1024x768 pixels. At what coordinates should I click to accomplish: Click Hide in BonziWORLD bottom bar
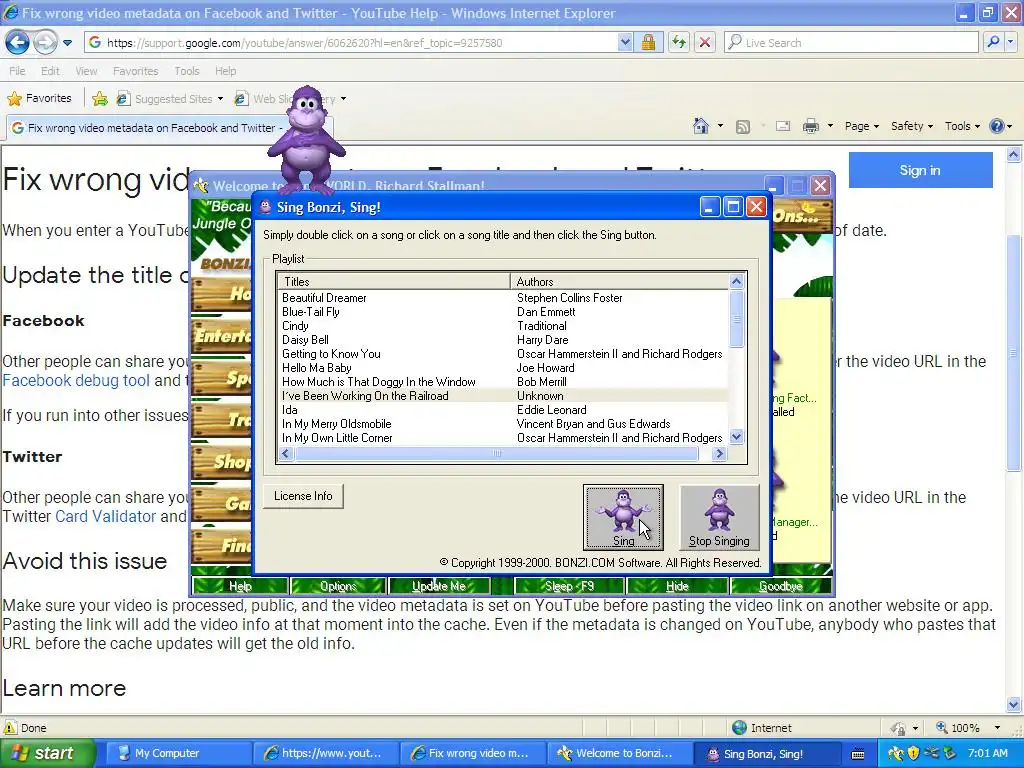pyautogui.click(x=677, y=586)
